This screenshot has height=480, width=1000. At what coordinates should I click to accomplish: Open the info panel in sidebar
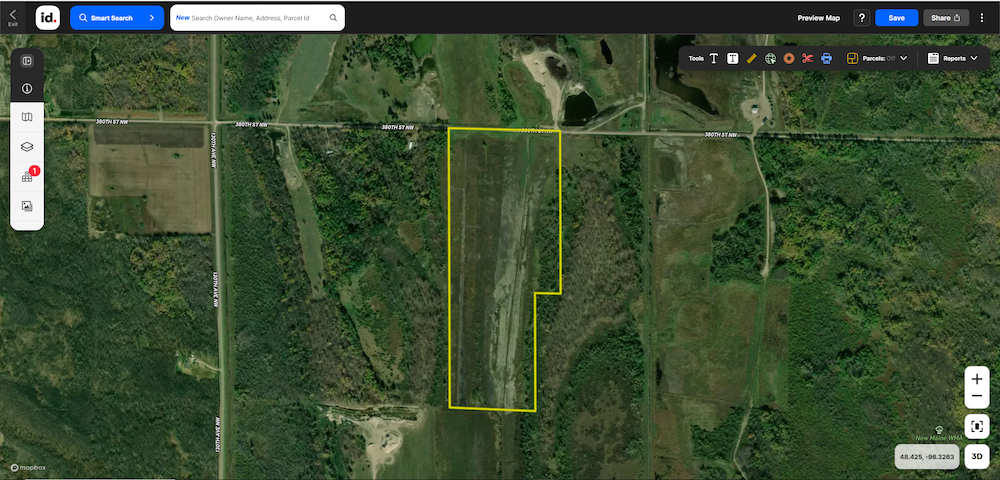click(x=27, y=88)
